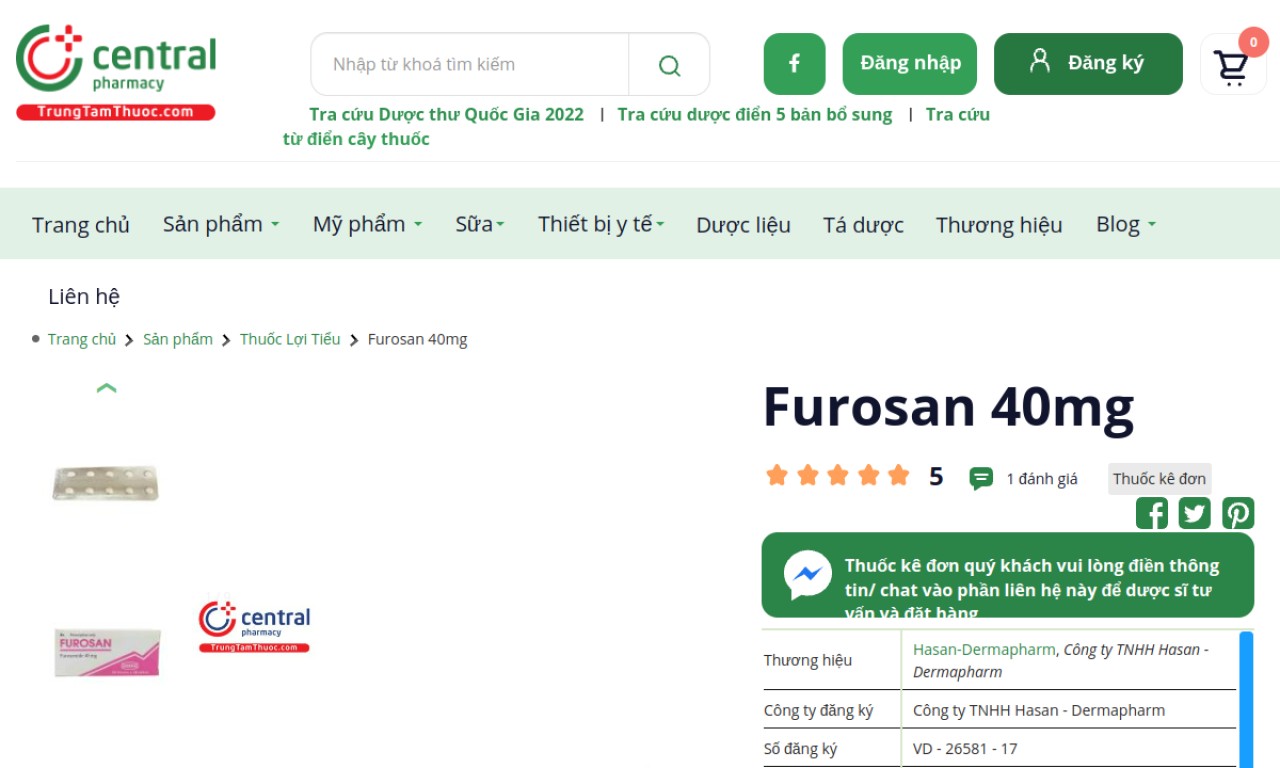Open the Facebook page button in header
Image resolution: width=1280 pixels, height=768 pixels.
pos(794,64)
